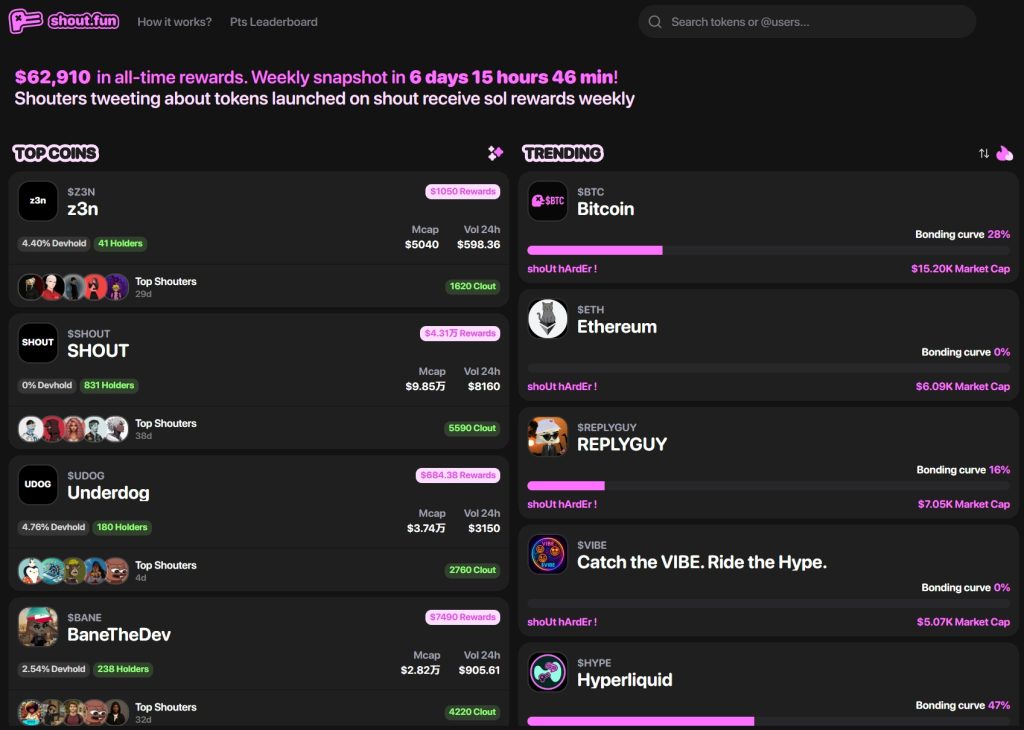Select the UDOG token icon
The image size is (1024, 730).
(38, 484)
